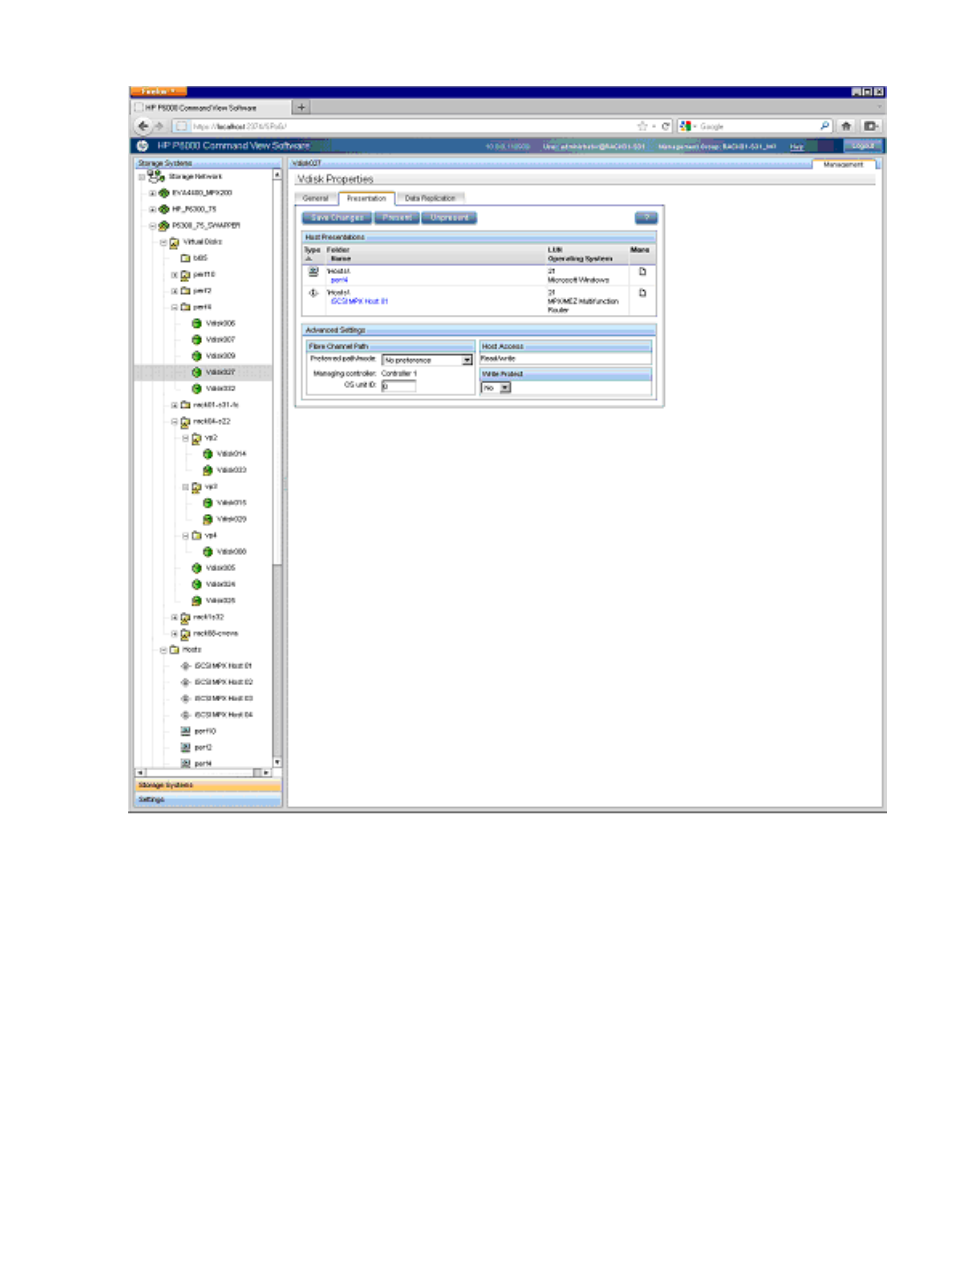Open the perf4 host link in Host Presentations
This screenshot has height=1270, width=954.
coord(339,281)
